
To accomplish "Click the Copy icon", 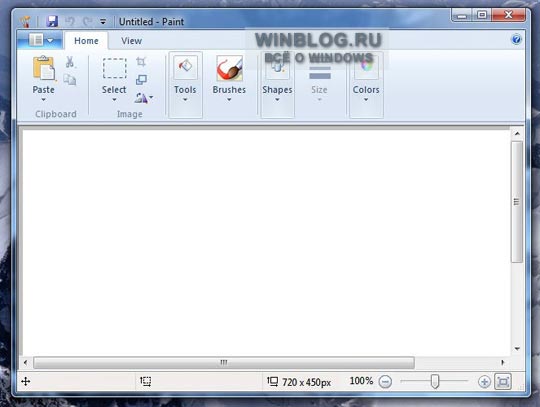I will [x=70, y=80].
